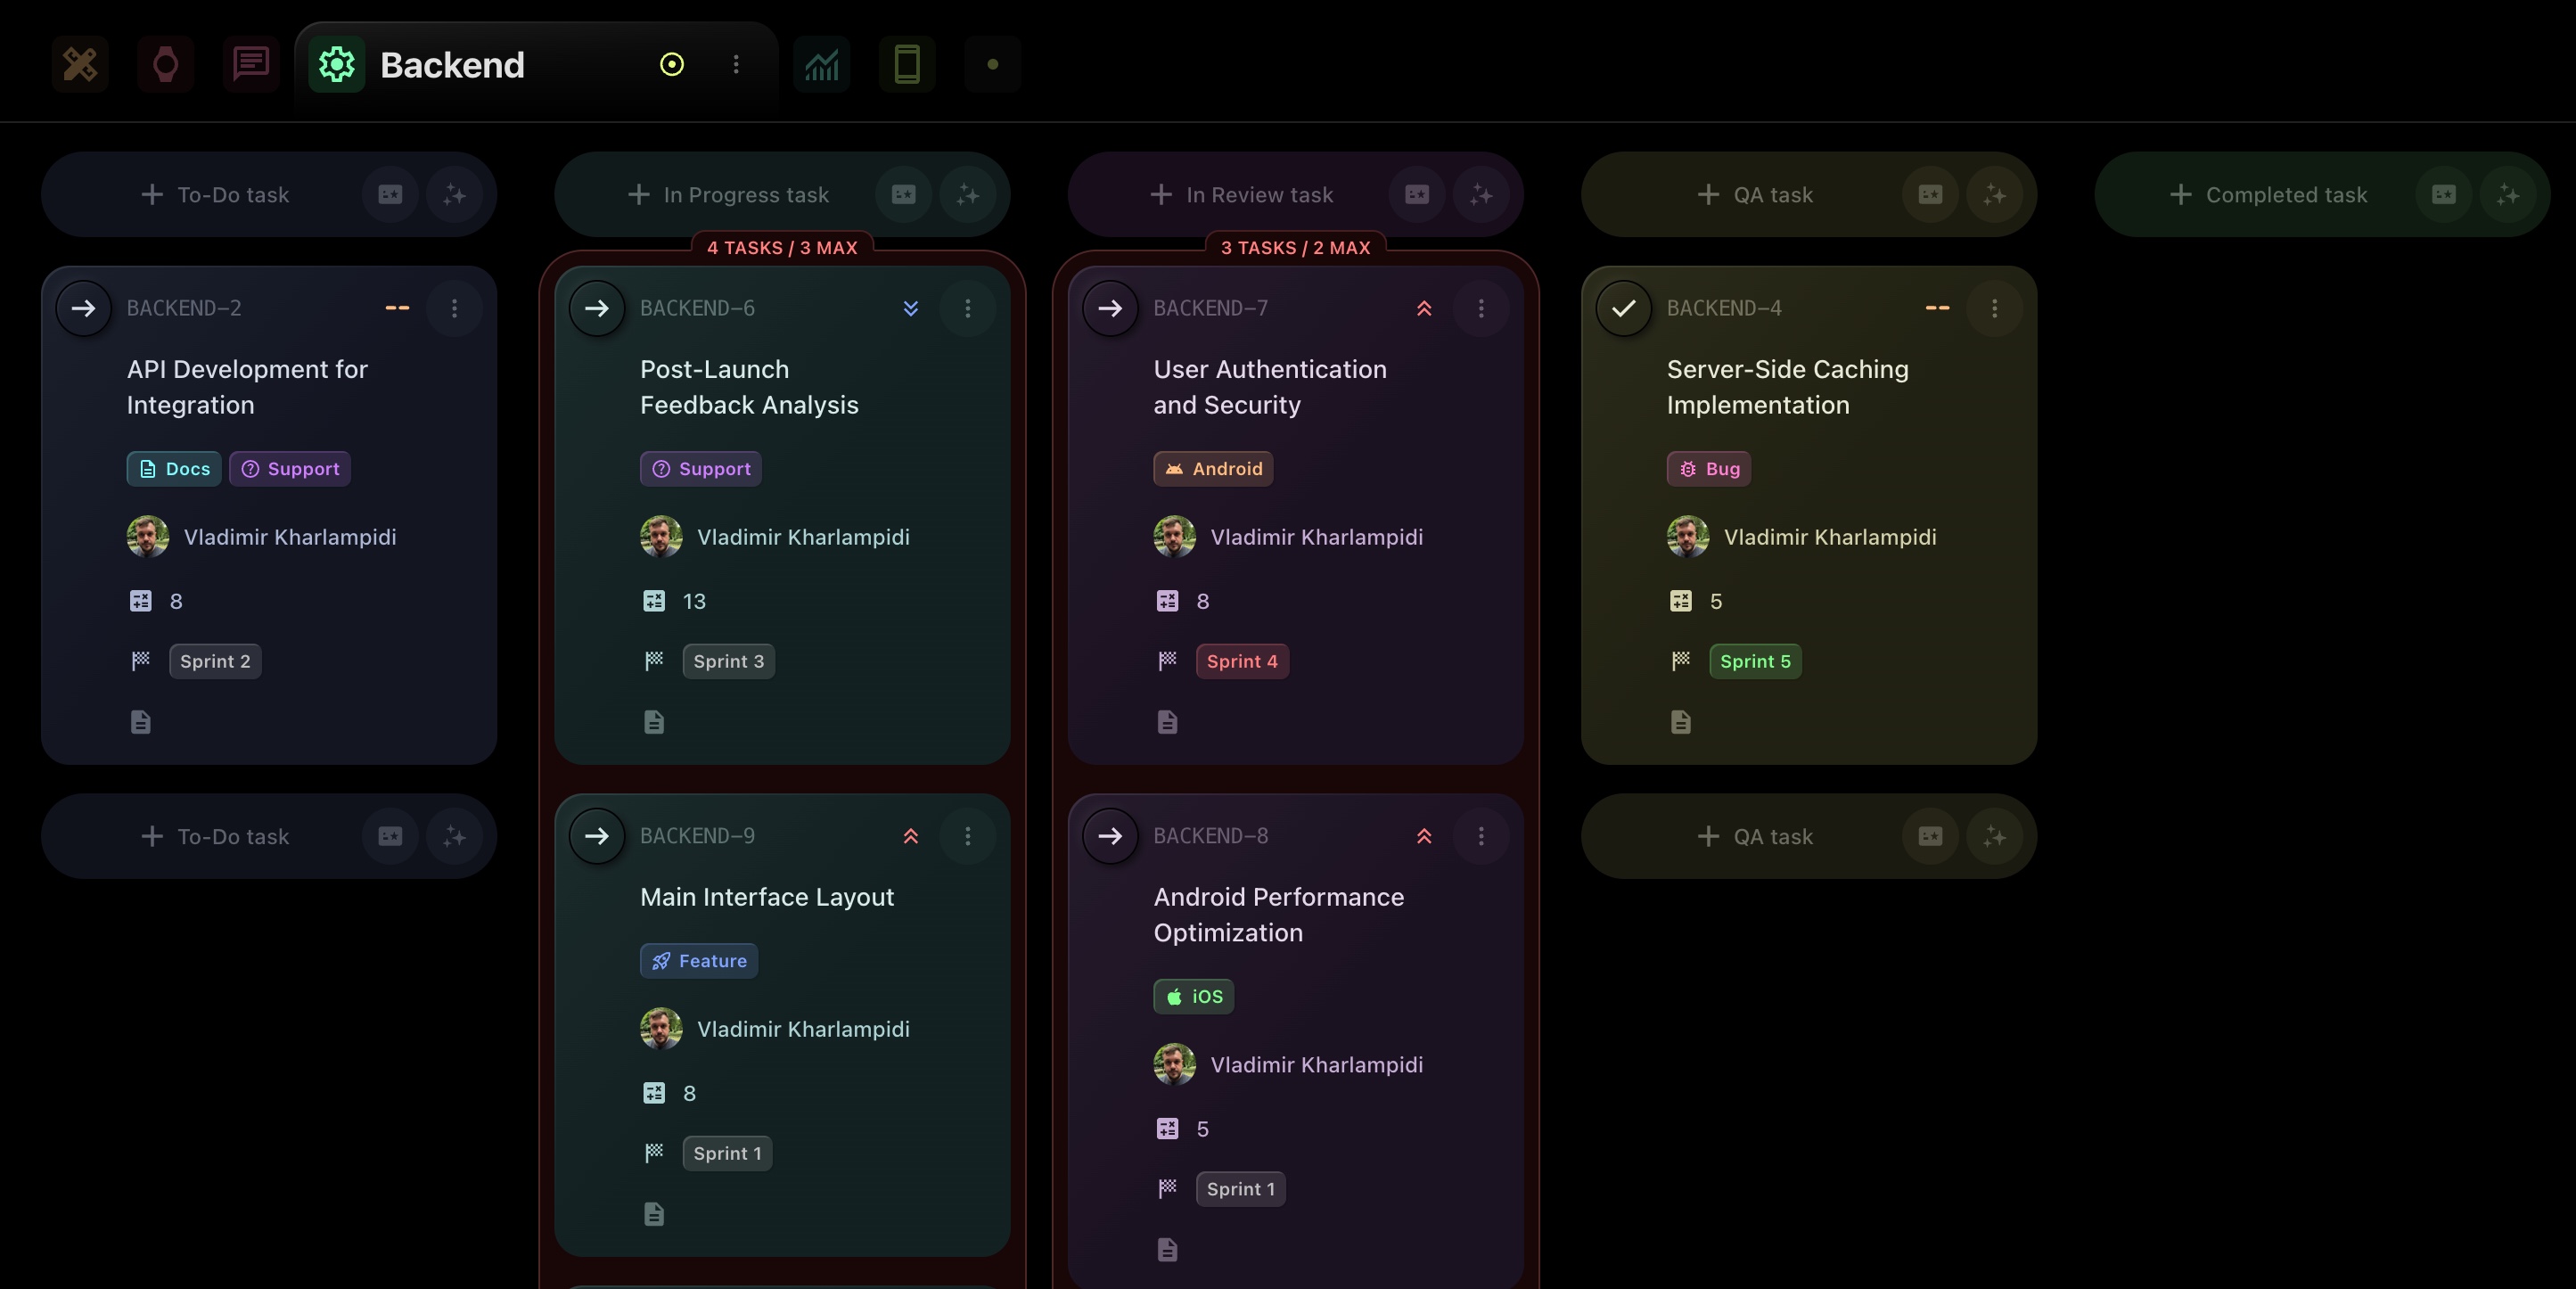Open BACKEND-7 card options menu
The width and height of the screenshot is (2576, 1289).
(x=1481, y=308)
